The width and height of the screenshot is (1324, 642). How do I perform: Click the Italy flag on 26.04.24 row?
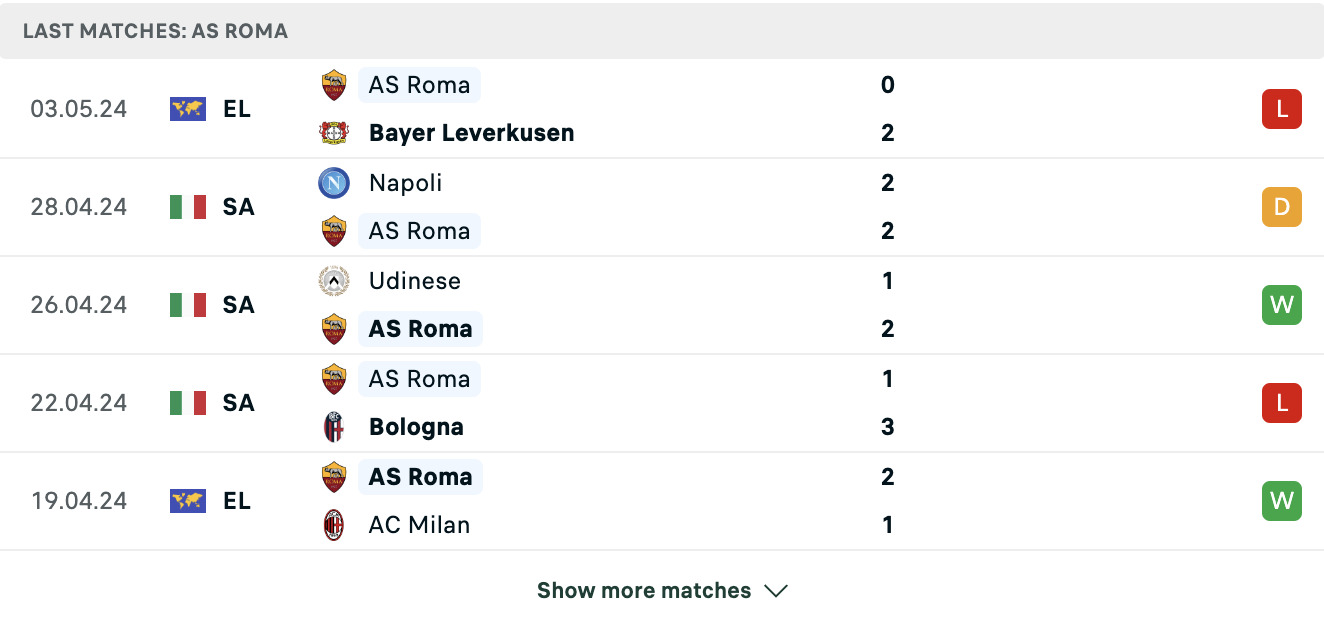click(188, 305)
